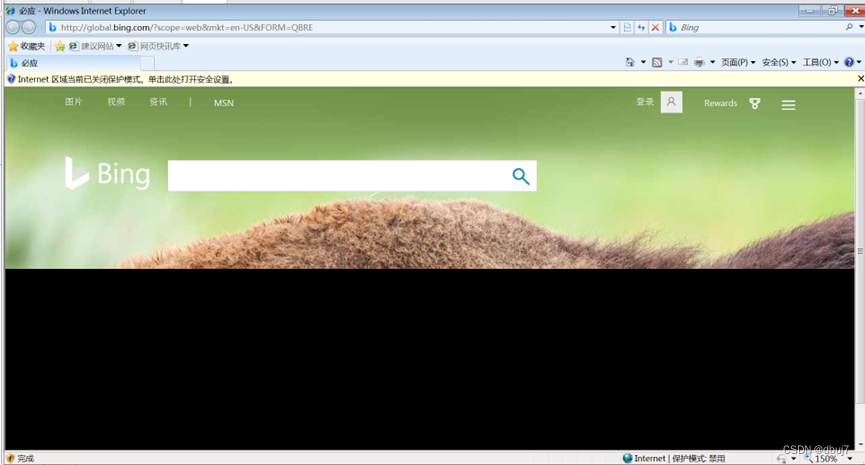
Task: Click the compatibility view page icon
Action: click(x=627, y=27)
